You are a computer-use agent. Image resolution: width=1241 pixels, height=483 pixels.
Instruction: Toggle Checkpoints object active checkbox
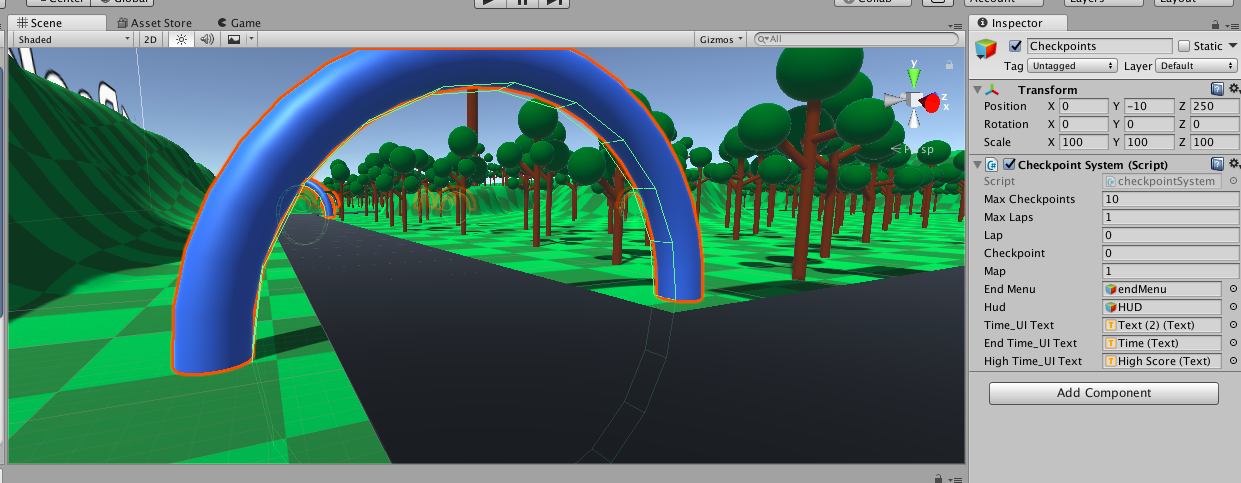click(x=1016, y=46)
